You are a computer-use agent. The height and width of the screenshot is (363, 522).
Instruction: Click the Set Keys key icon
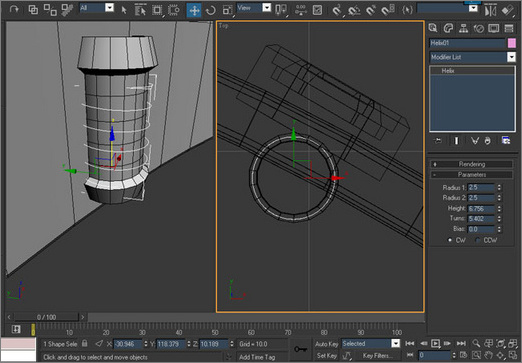tap(300, 349)
